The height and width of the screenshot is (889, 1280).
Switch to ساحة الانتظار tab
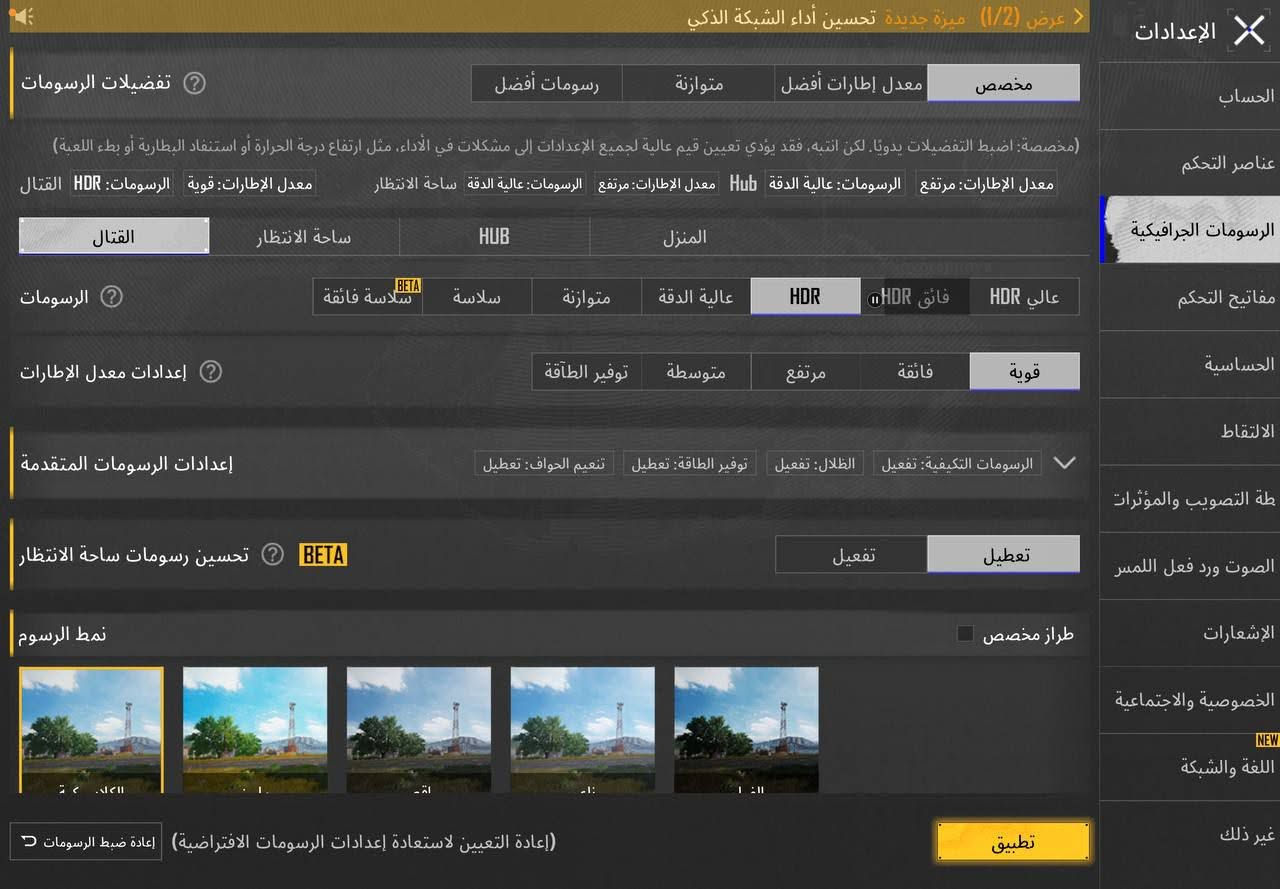pos(304,237)
